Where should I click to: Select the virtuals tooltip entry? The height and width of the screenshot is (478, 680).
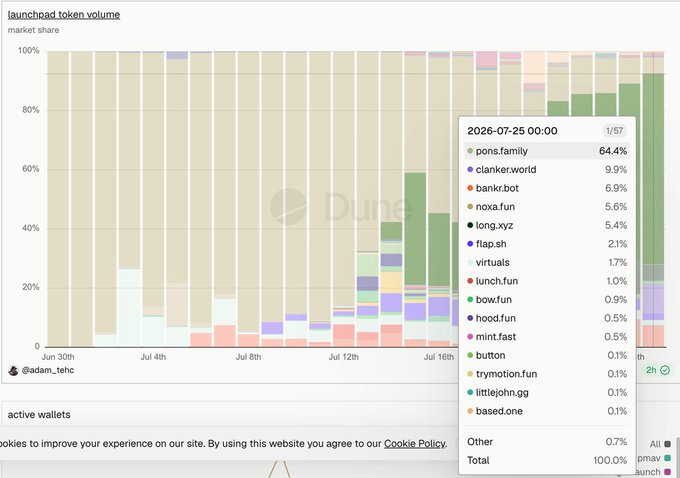[x=547, y=262]
